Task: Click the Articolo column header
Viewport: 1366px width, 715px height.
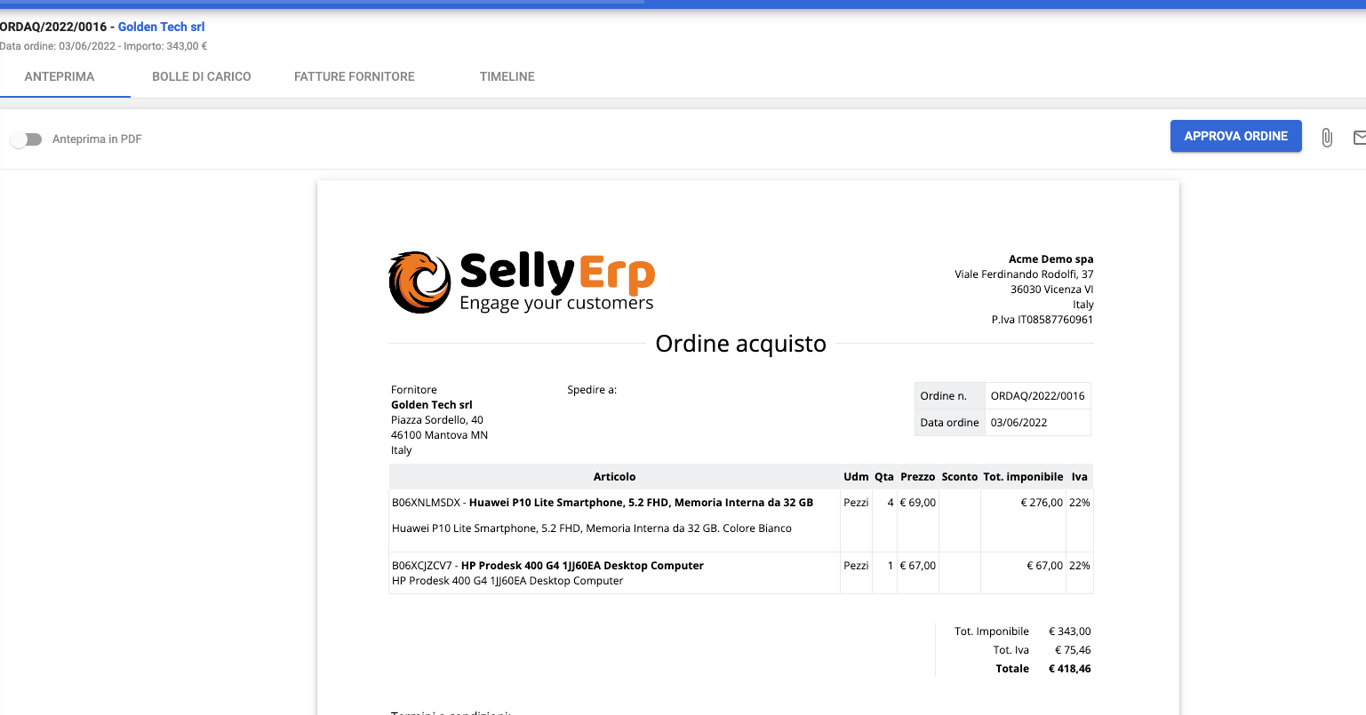Action: (x=614, y=477)
